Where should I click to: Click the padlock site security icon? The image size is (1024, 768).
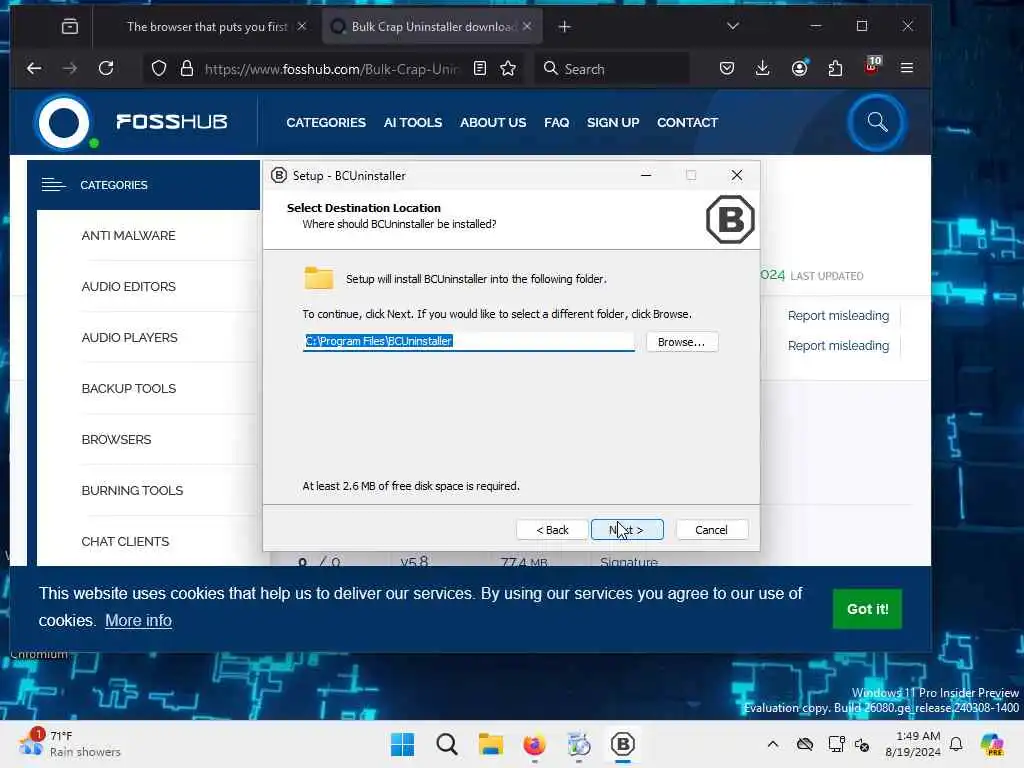pos(187,68)
